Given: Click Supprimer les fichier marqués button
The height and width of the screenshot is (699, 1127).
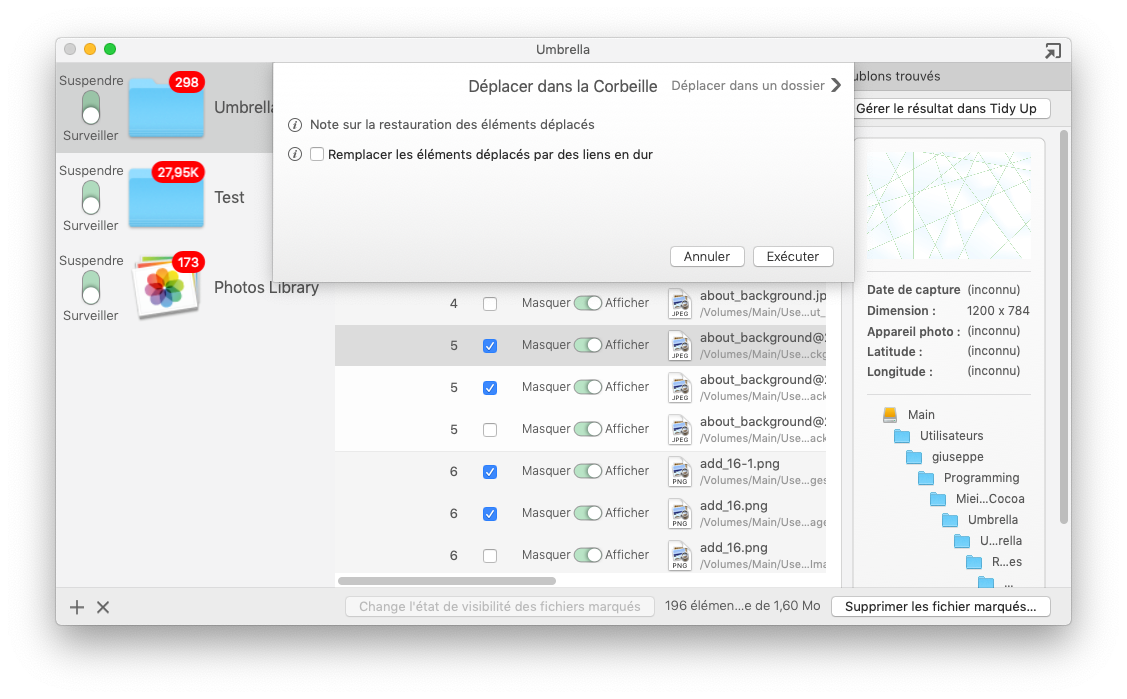Looking at the screenshot, I should (x=941, y=606).
